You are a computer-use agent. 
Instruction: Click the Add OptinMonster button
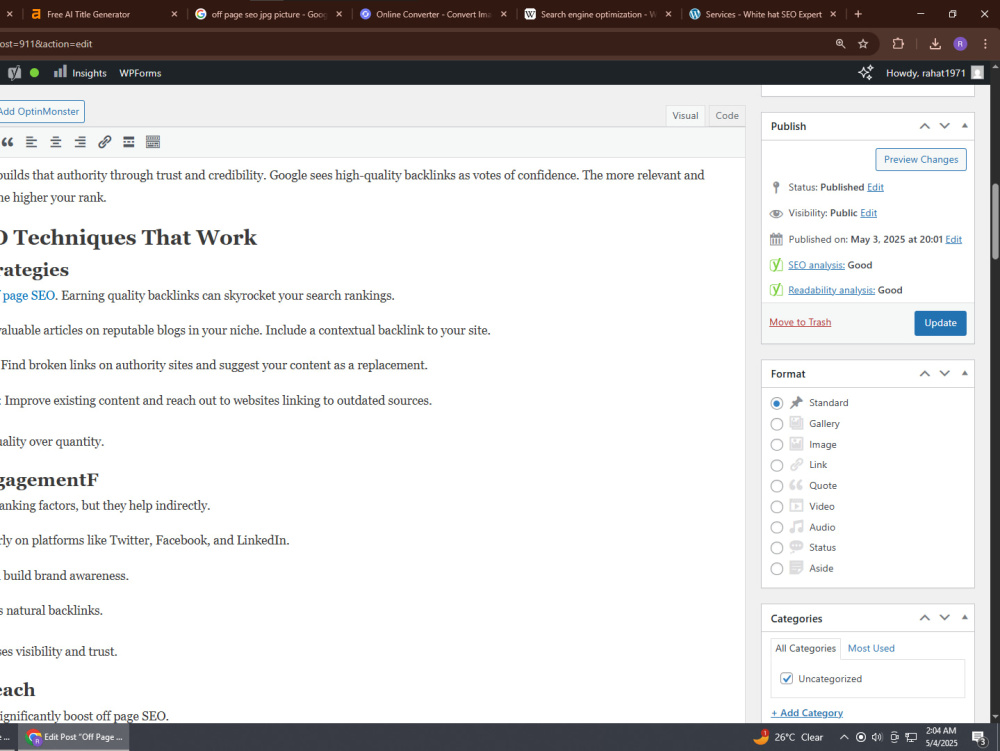39,112
